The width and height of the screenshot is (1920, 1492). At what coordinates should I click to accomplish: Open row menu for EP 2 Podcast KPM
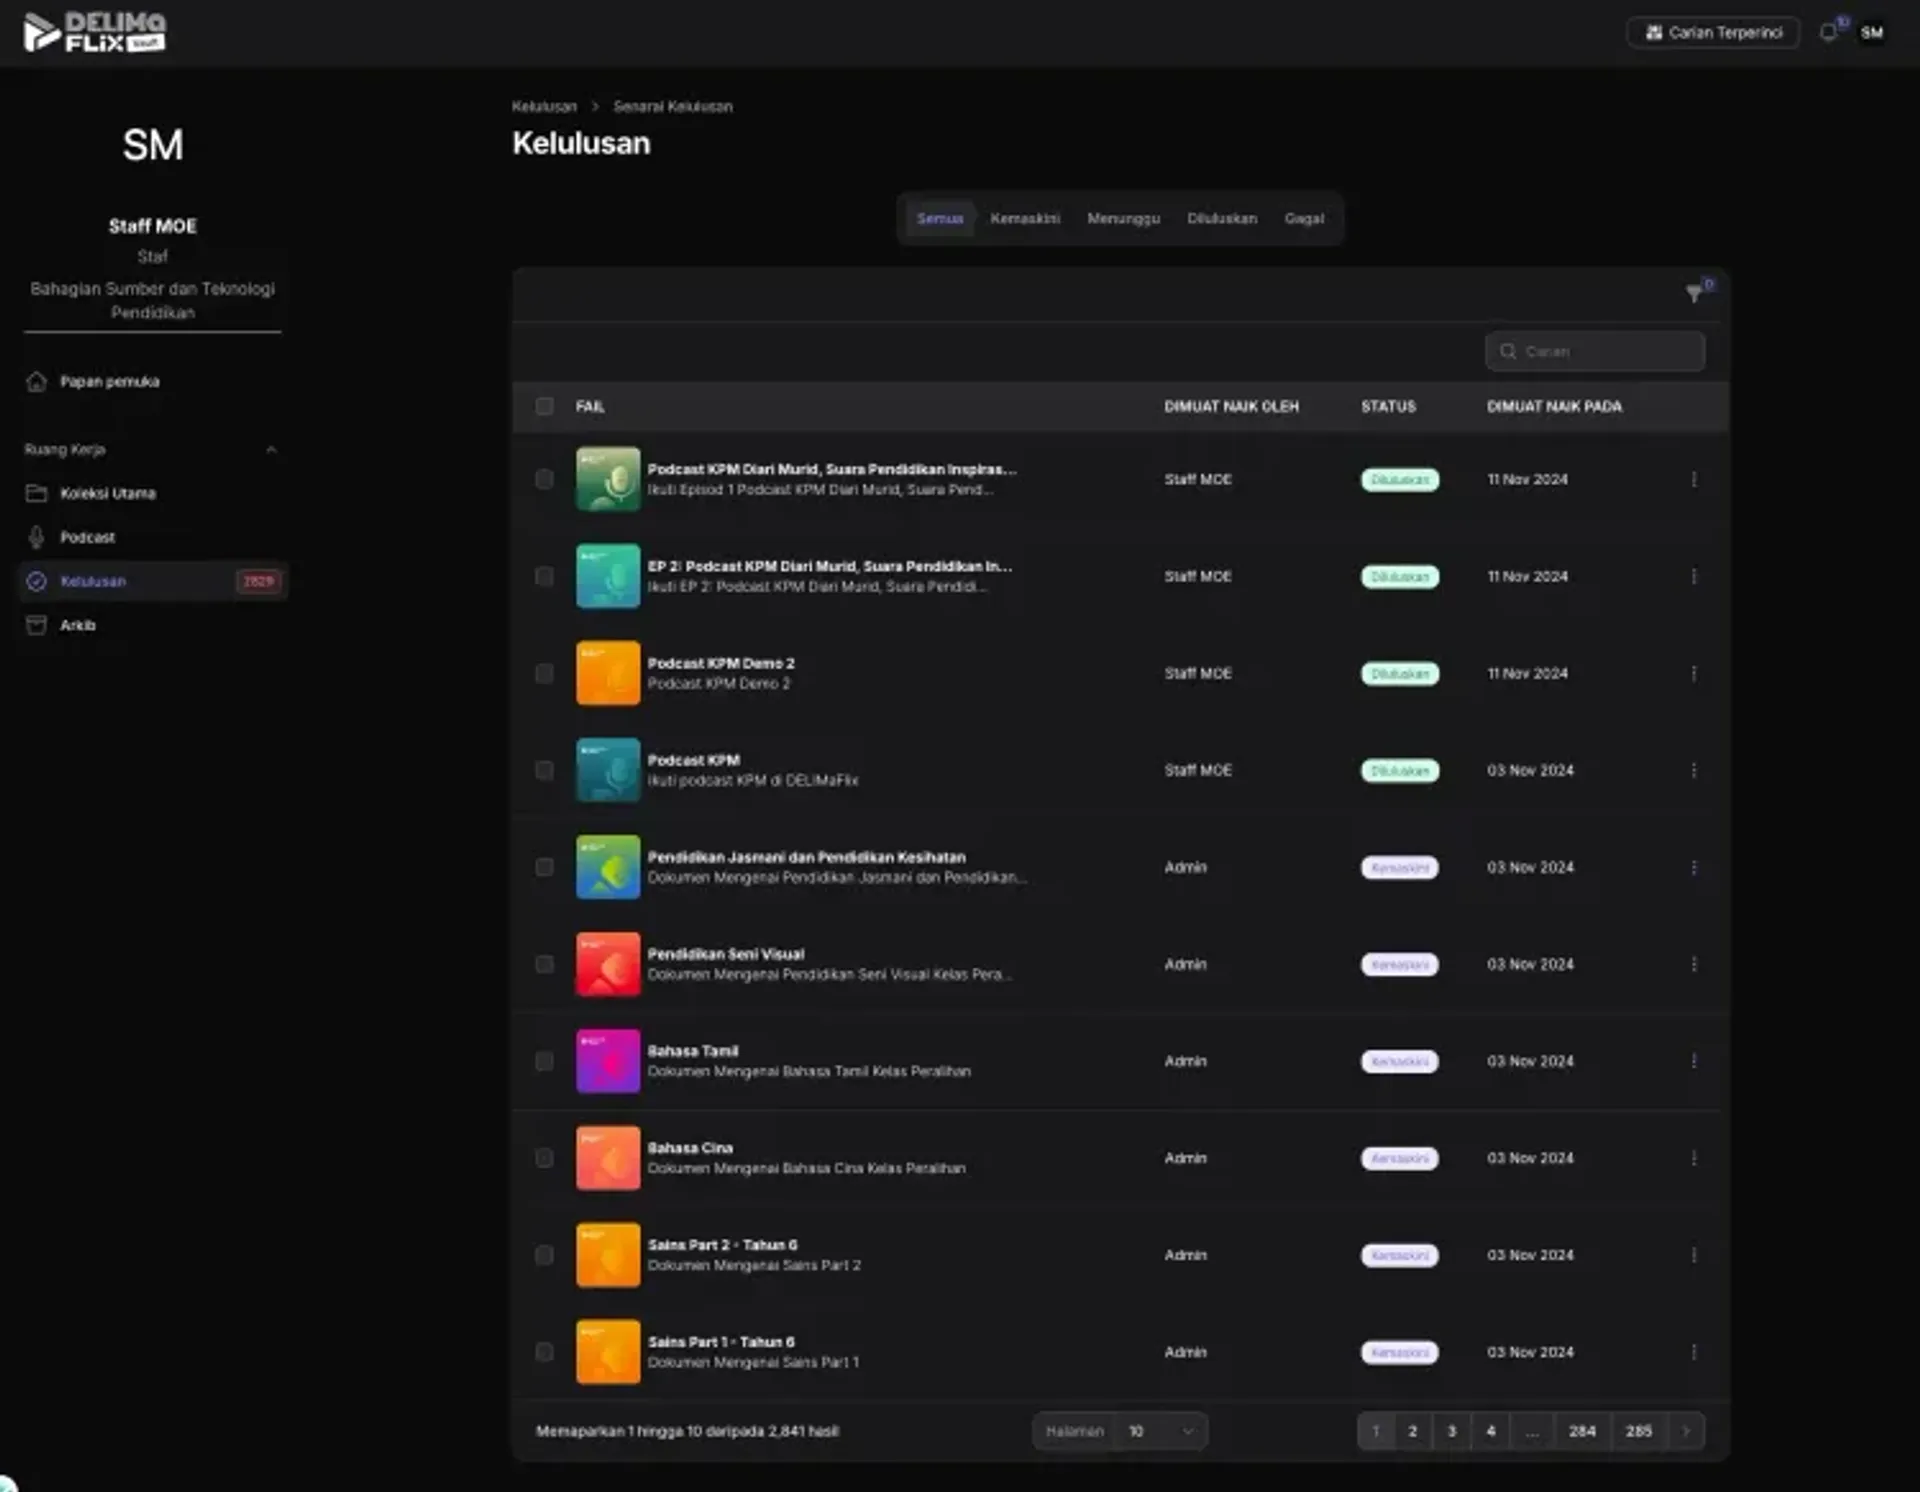tap(1693, 576)
